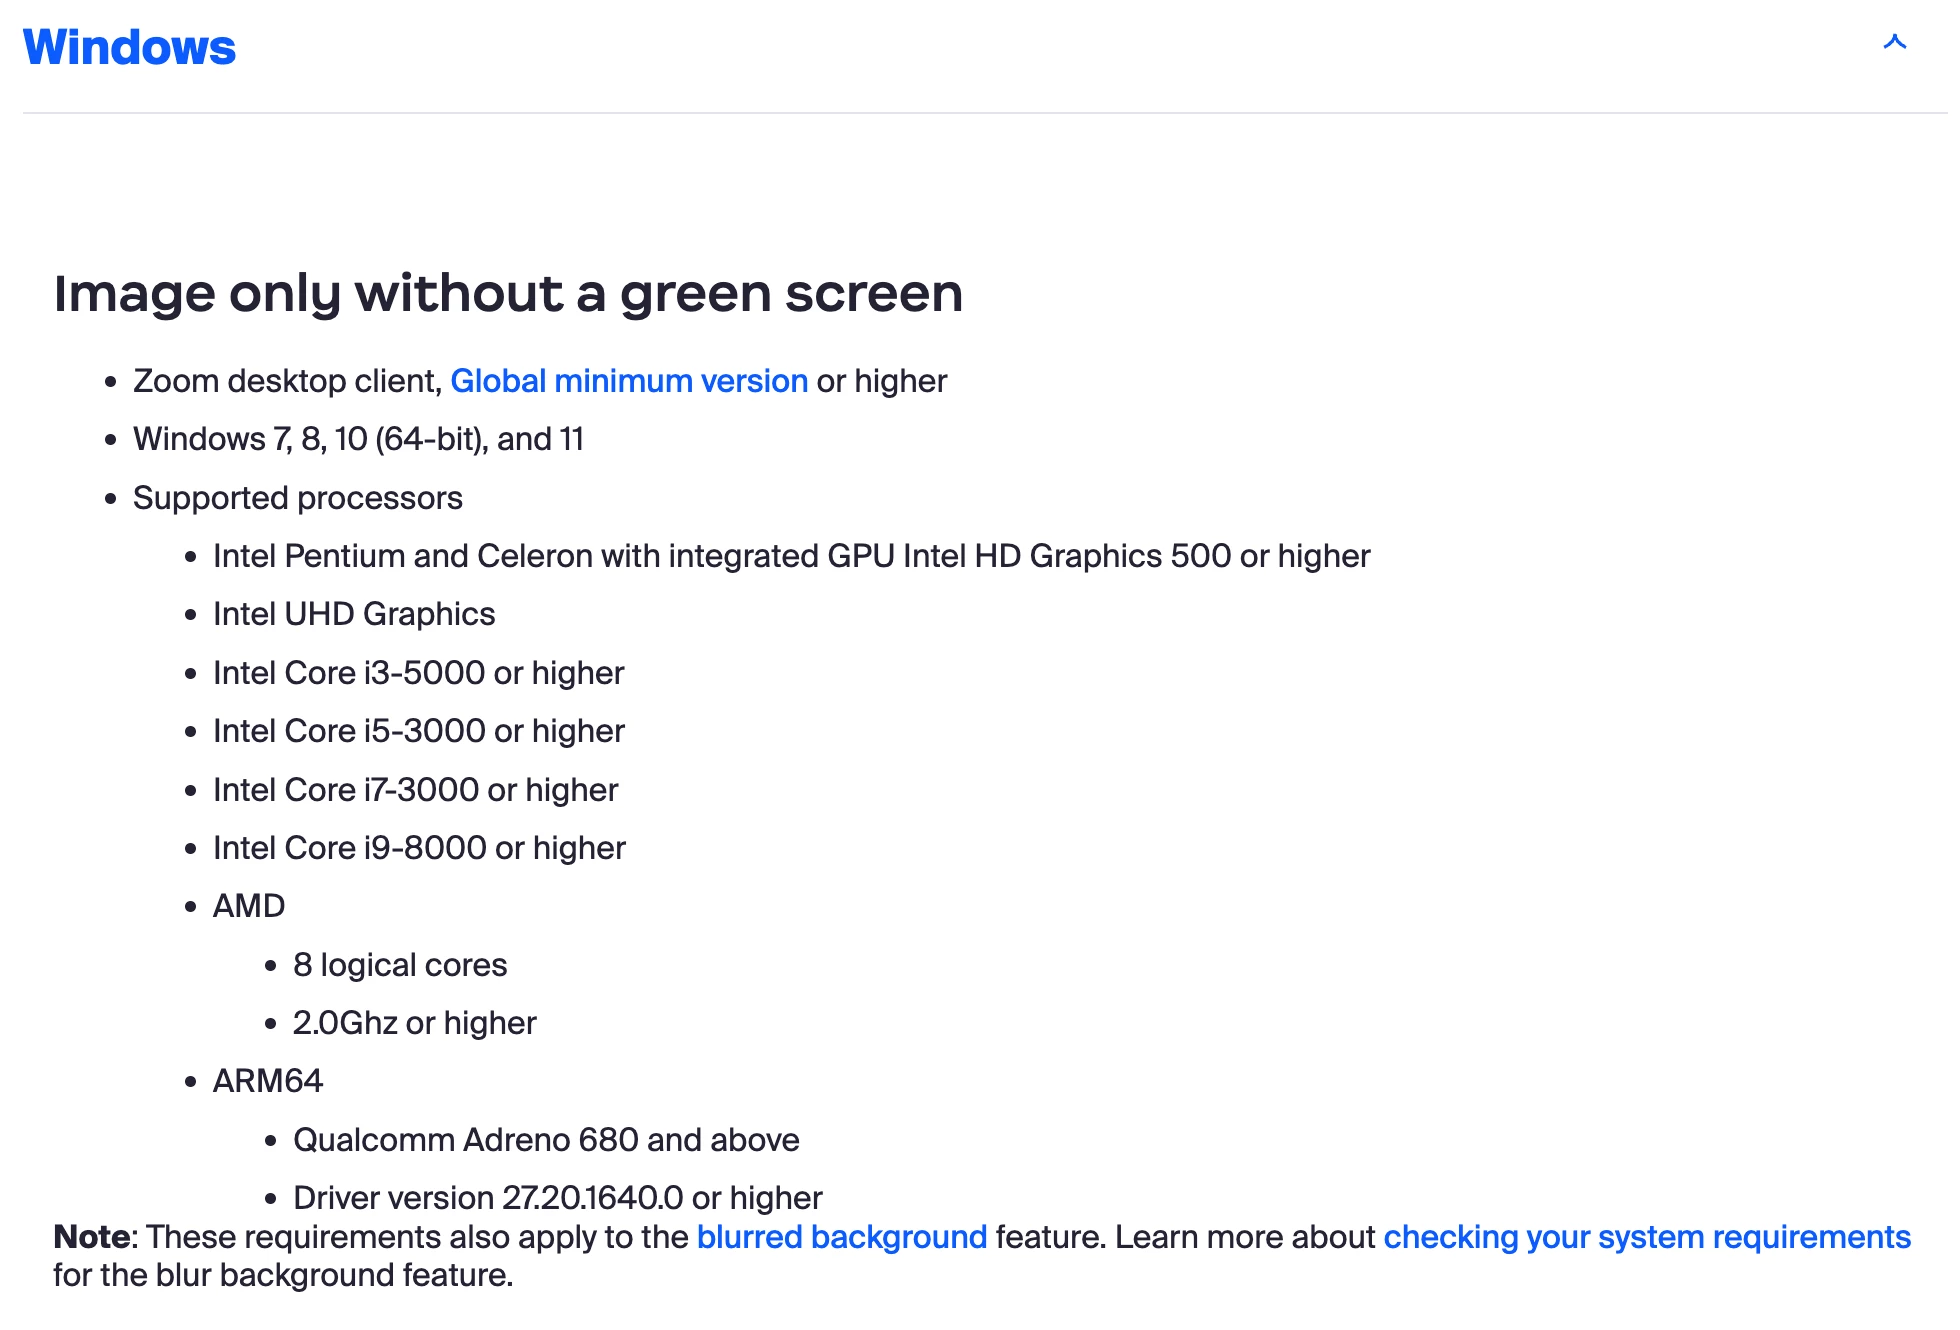Click the Supported processors list item
This screenshot has width=1960, height=1330.
coord(297,498)
